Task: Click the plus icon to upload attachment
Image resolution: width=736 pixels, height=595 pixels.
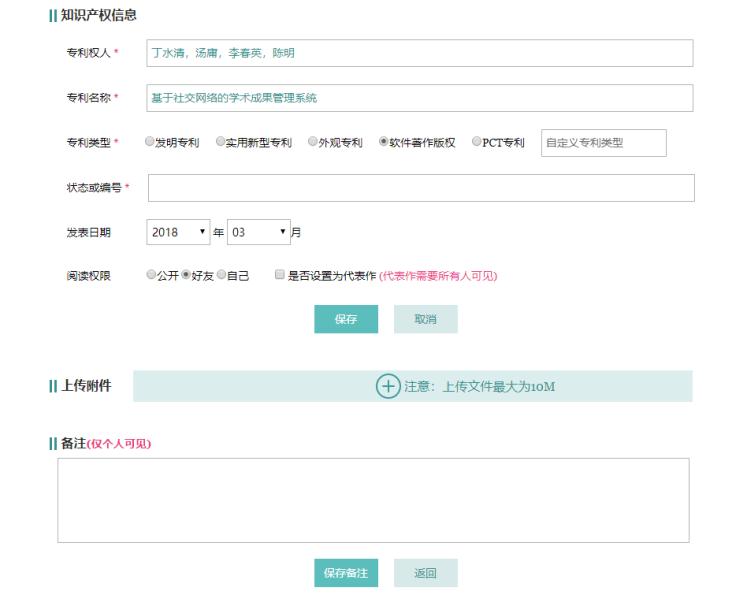Action: click(x=388, y=386)
